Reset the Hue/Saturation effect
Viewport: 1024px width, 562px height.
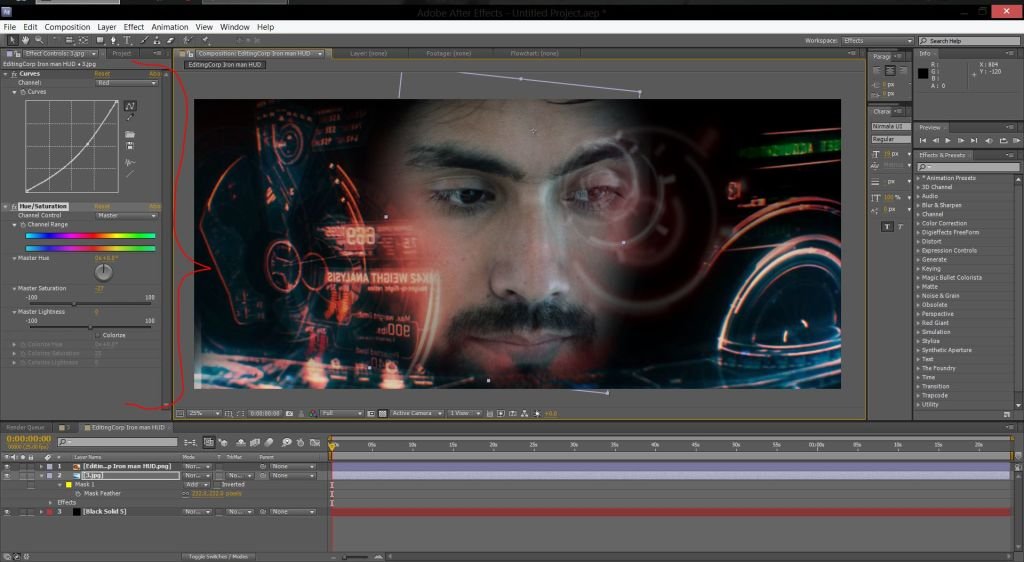(x=102, y=206)
